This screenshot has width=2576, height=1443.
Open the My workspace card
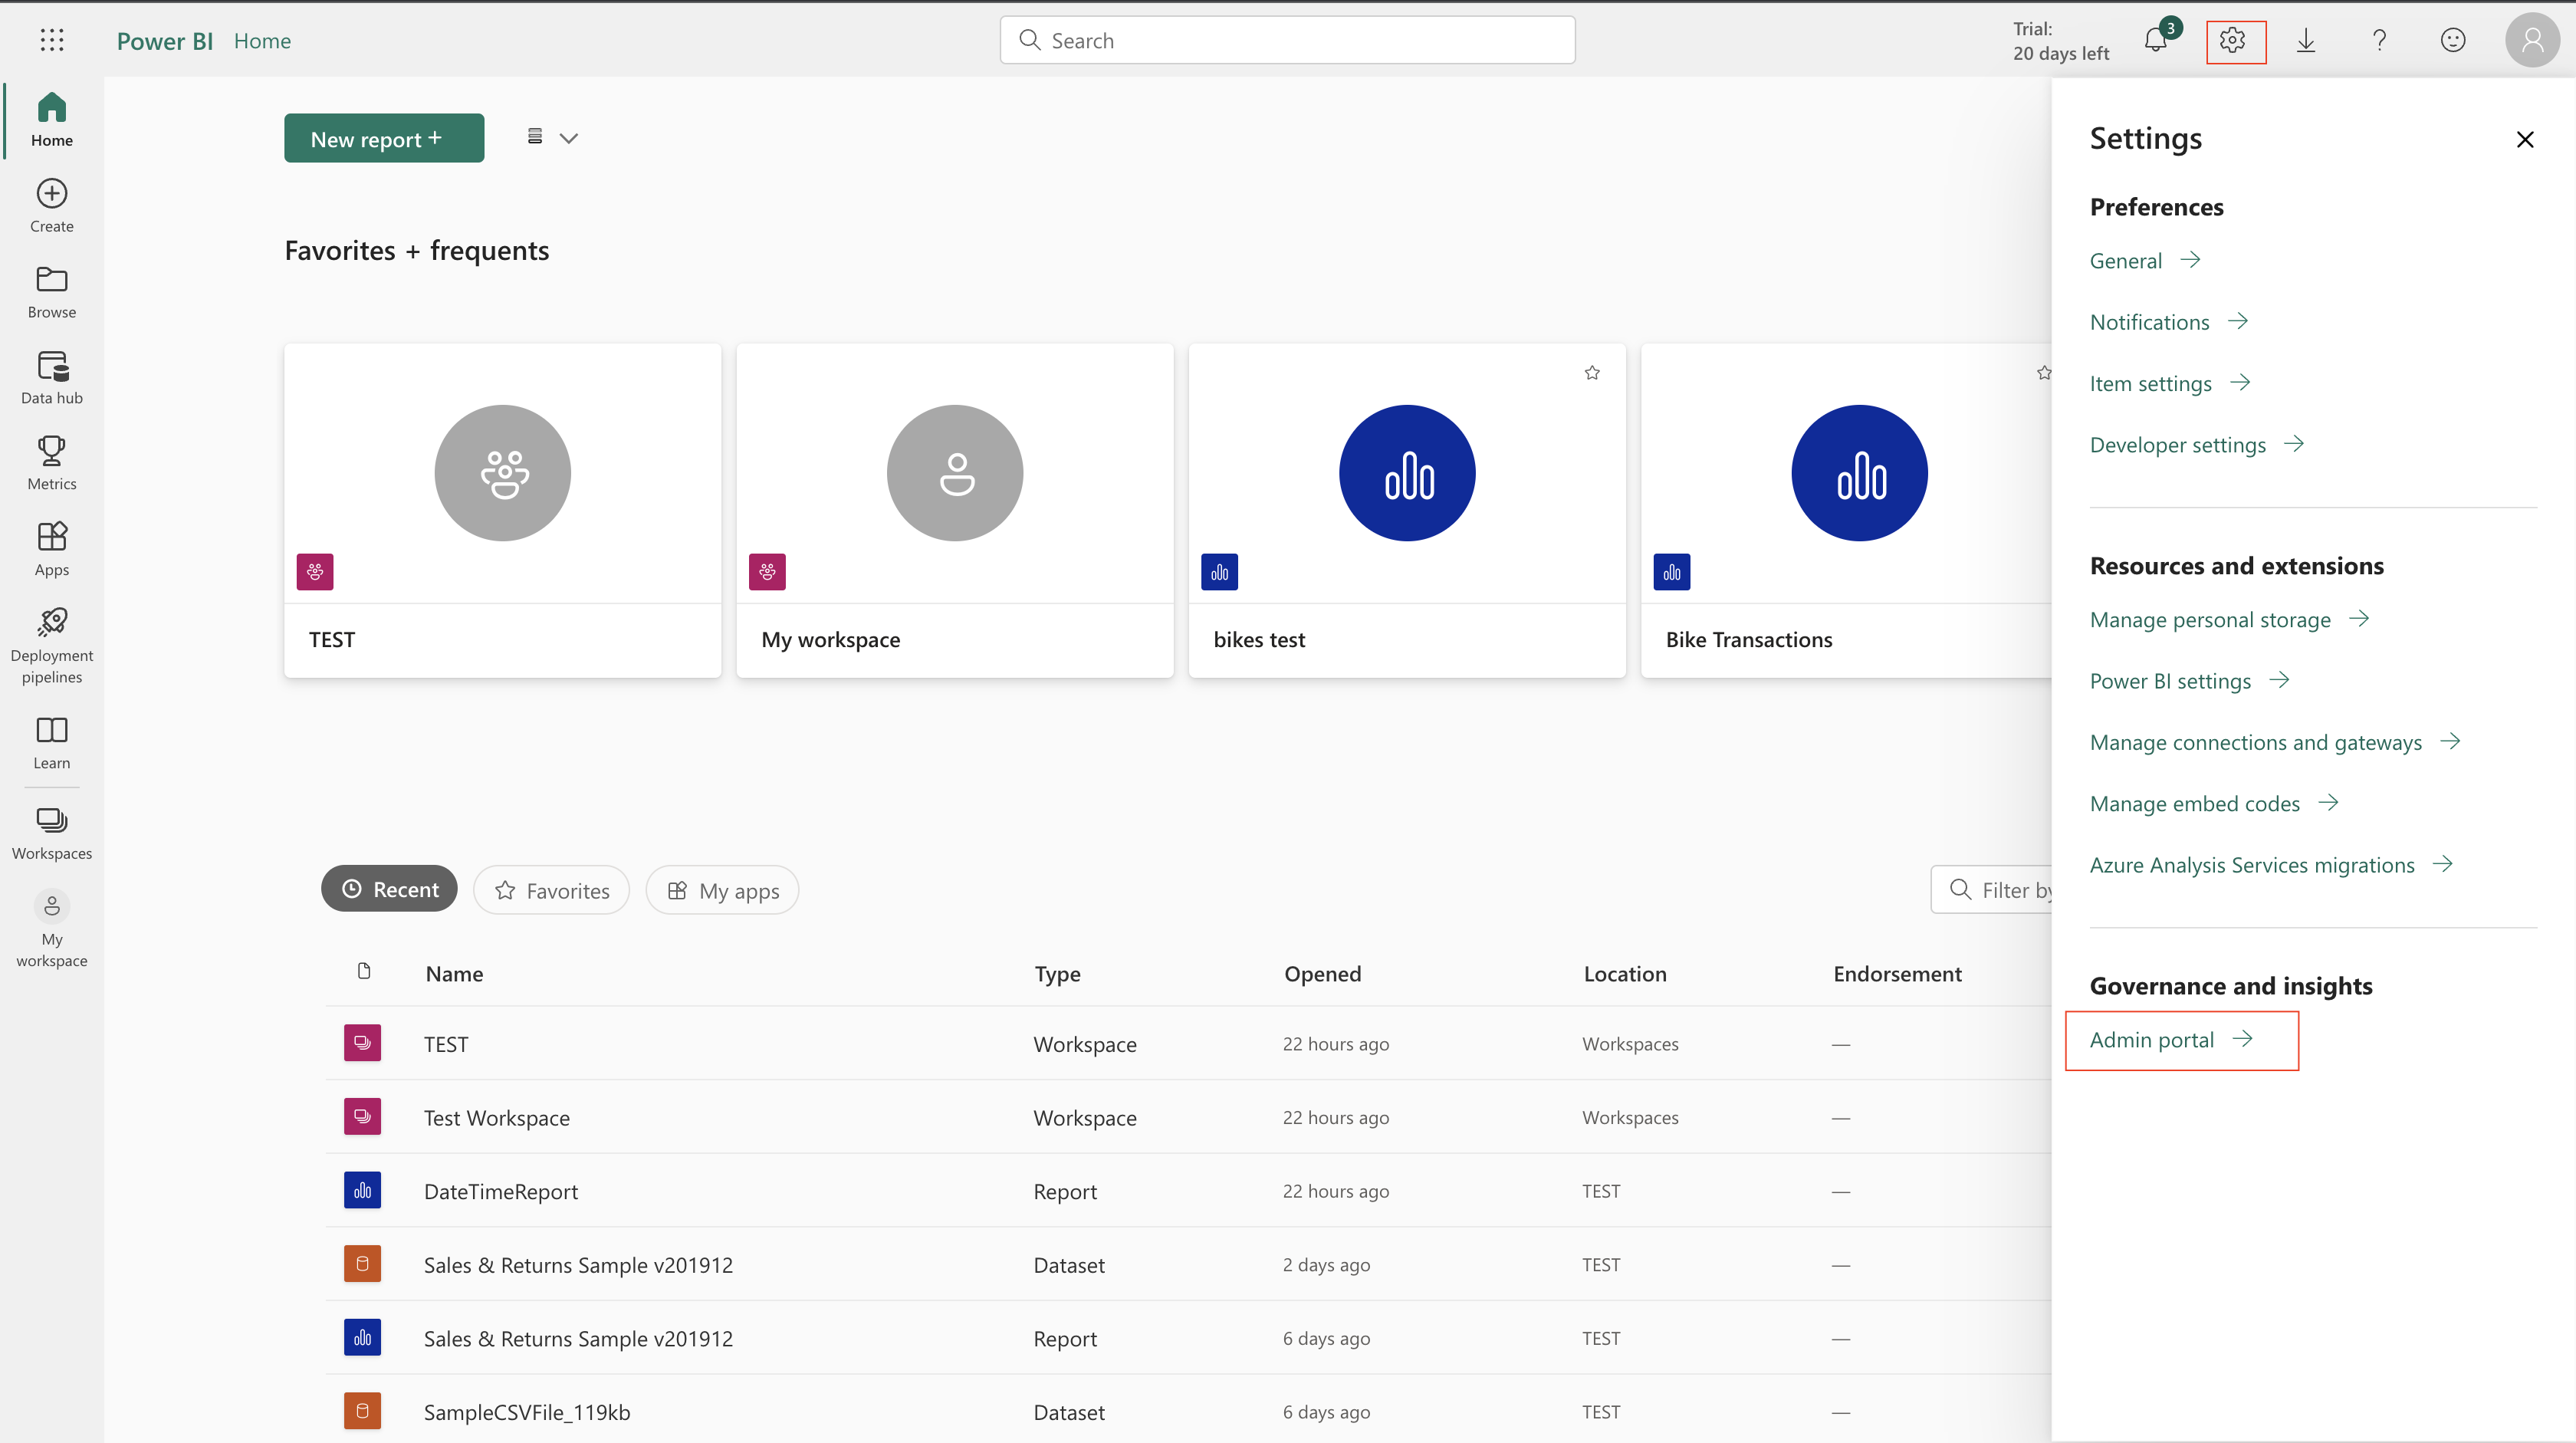pos(955,510)
